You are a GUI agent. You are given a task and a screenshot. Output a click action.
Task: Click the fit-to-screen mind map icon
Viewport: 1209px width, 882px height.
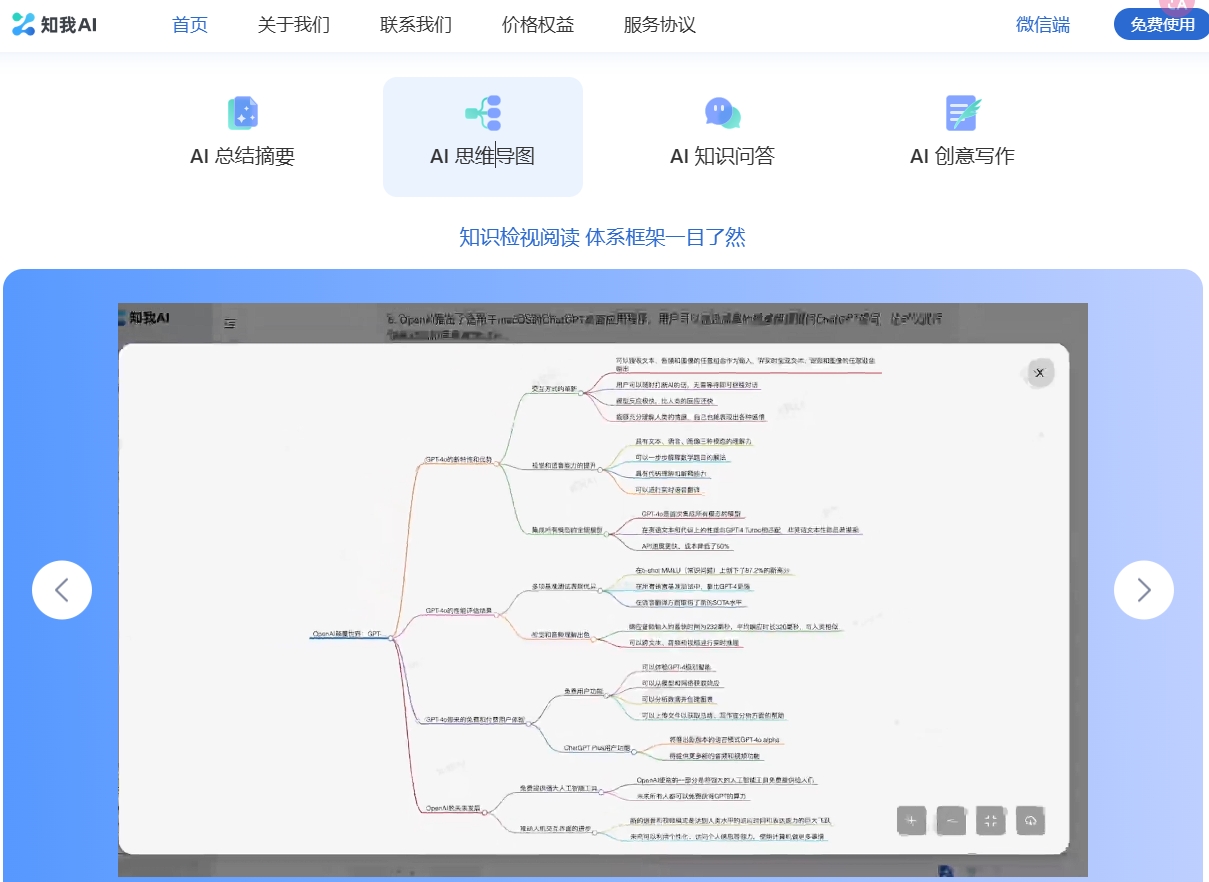991,820
